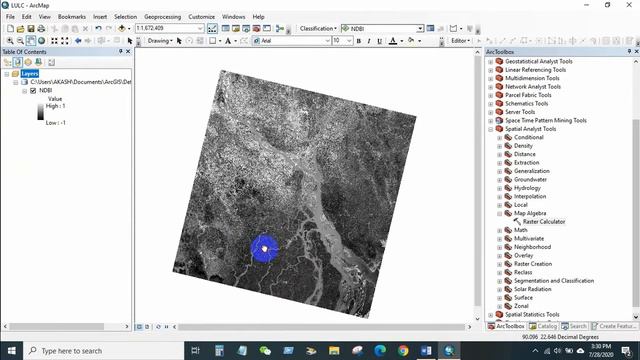
Task: Expand Geostatistical Analyst Tools toolbox
Action: coord(491,62)
